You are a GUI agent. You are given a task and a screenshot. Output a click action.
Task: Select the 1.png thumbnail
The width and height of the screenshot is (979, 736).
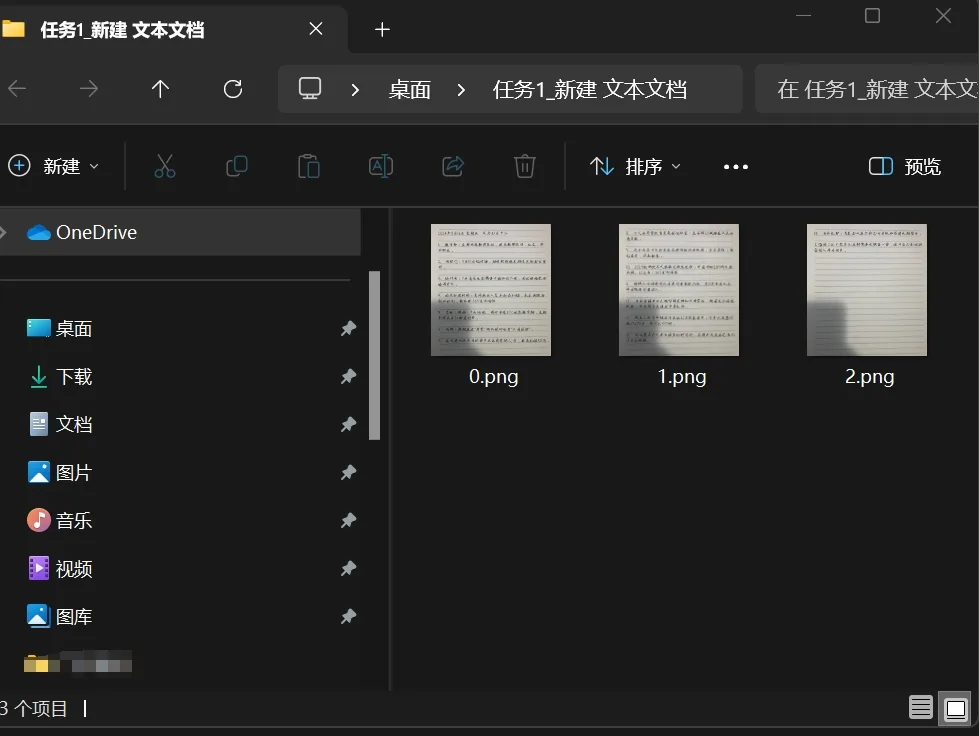[x=679, y=290]
